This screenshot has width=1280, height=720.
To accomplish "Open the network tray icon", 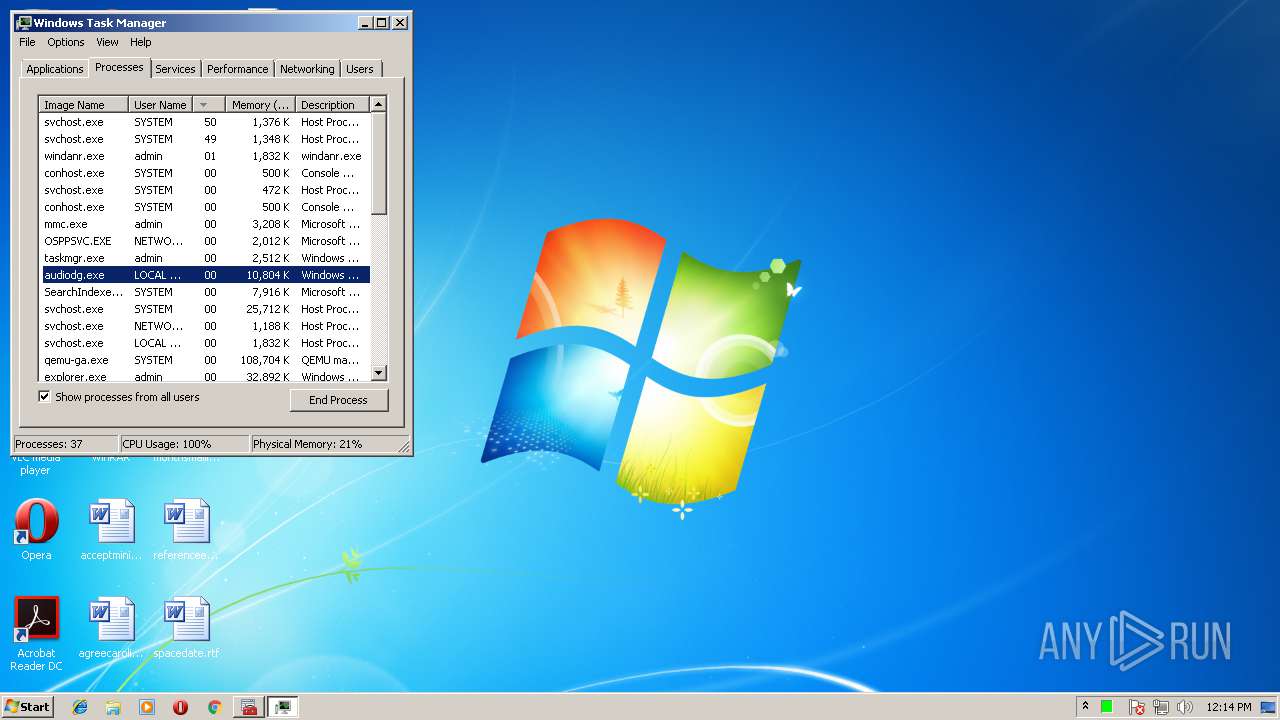I will click(x=1161, y=707).
